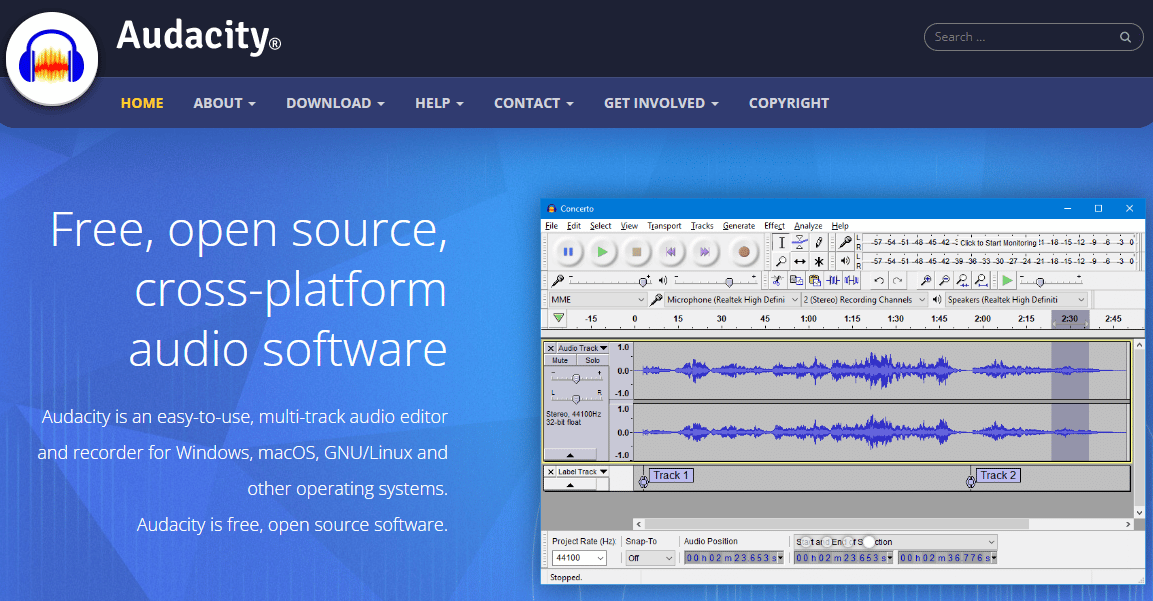Viewport: 1153px width, 601px height.
Task: Click the Pause transport button
Action: click(x=568, y=252)
